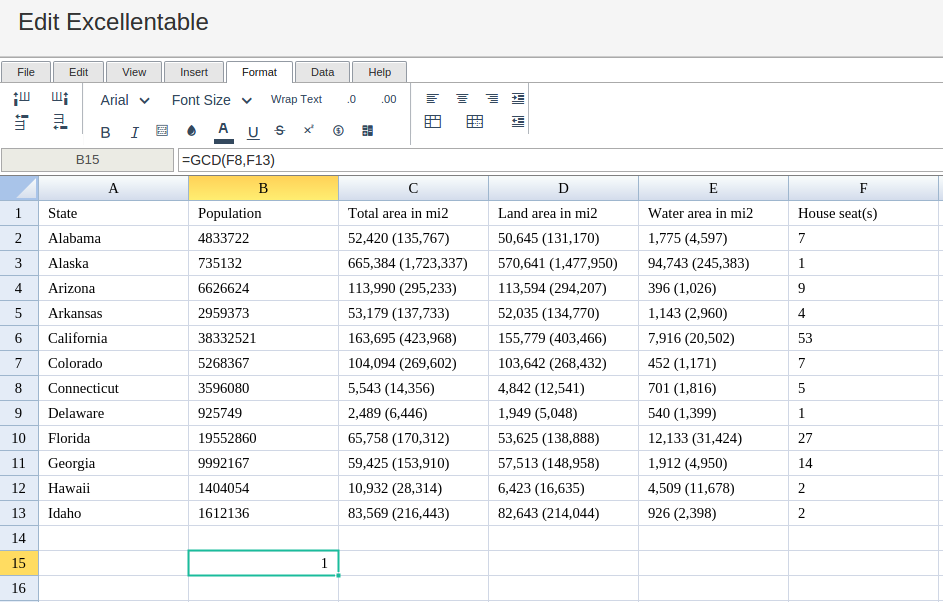Toggle underline formatting
This screenshot has height=602, width=943.
(x=253, y=132)
